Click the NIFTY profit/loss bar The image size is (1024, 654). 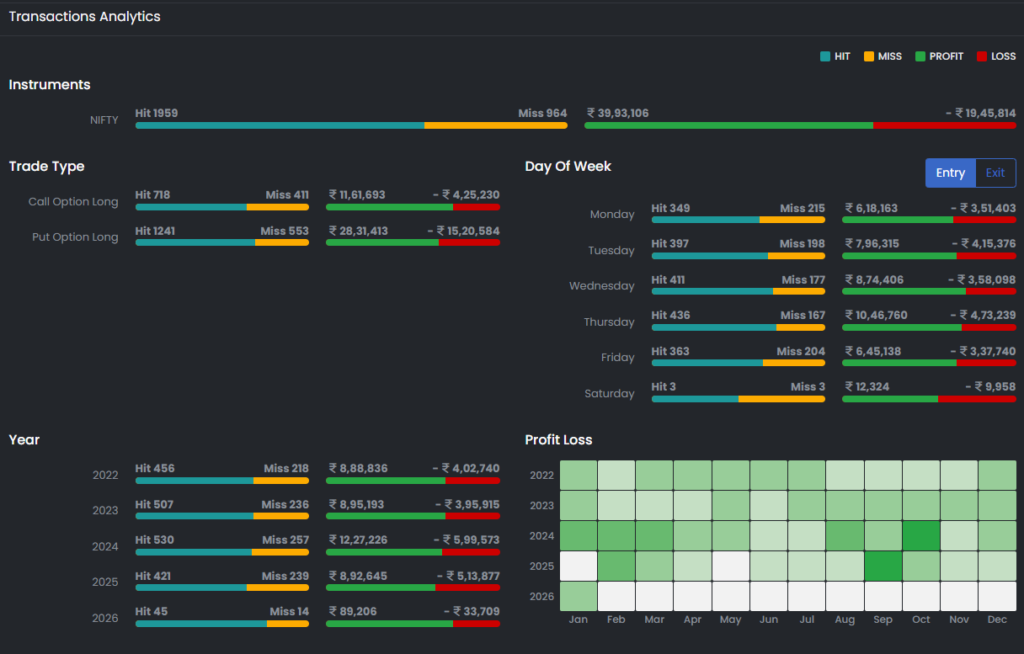[x=800, y=126]
